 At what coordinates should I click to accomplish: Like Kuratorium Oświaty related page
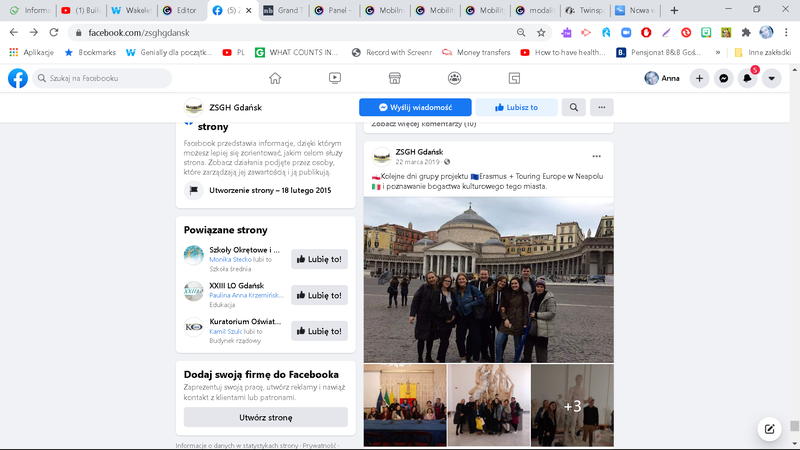[x=319, y=331]
